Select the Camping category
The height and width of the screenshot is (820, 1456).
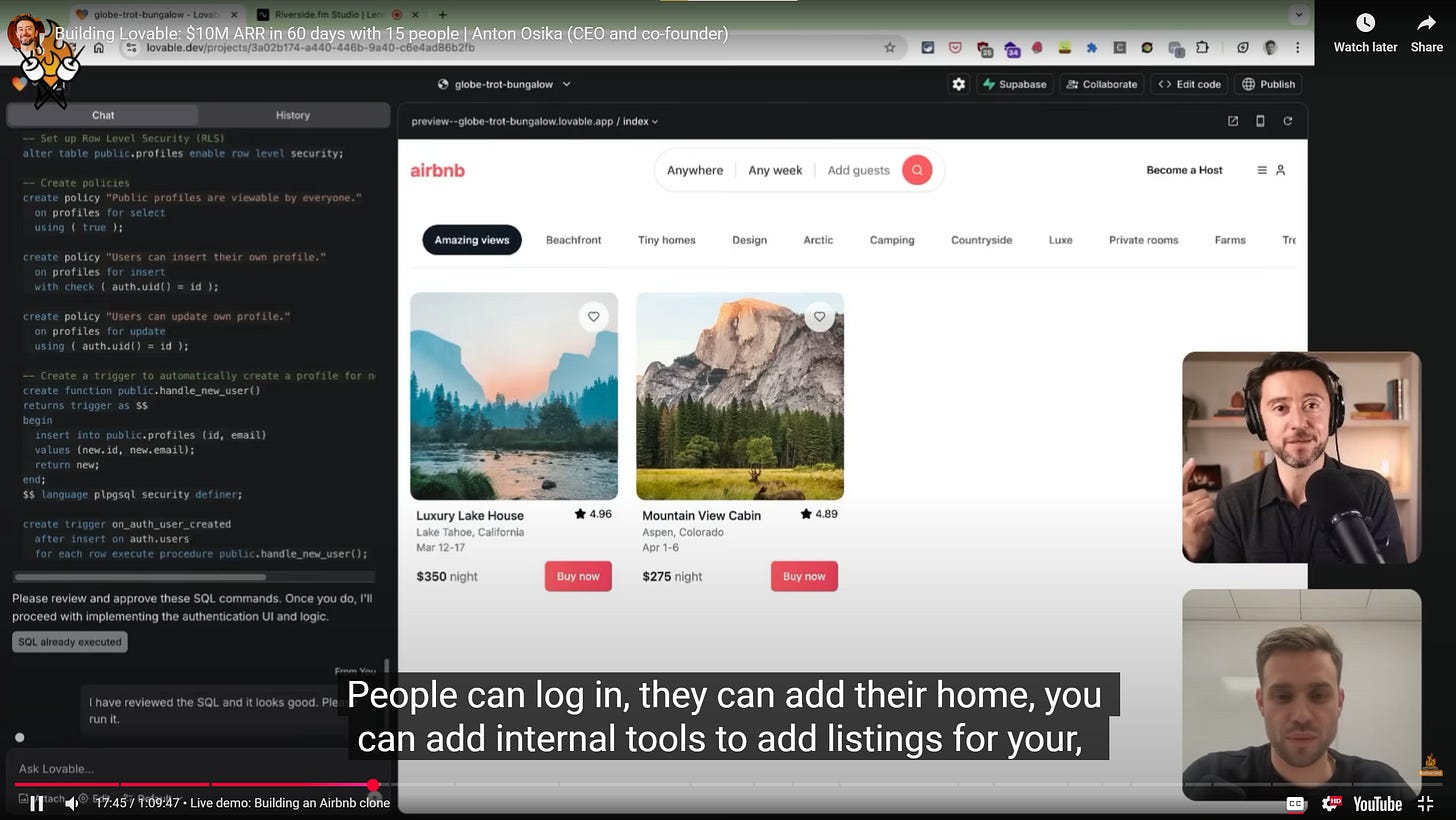[892, 240]
